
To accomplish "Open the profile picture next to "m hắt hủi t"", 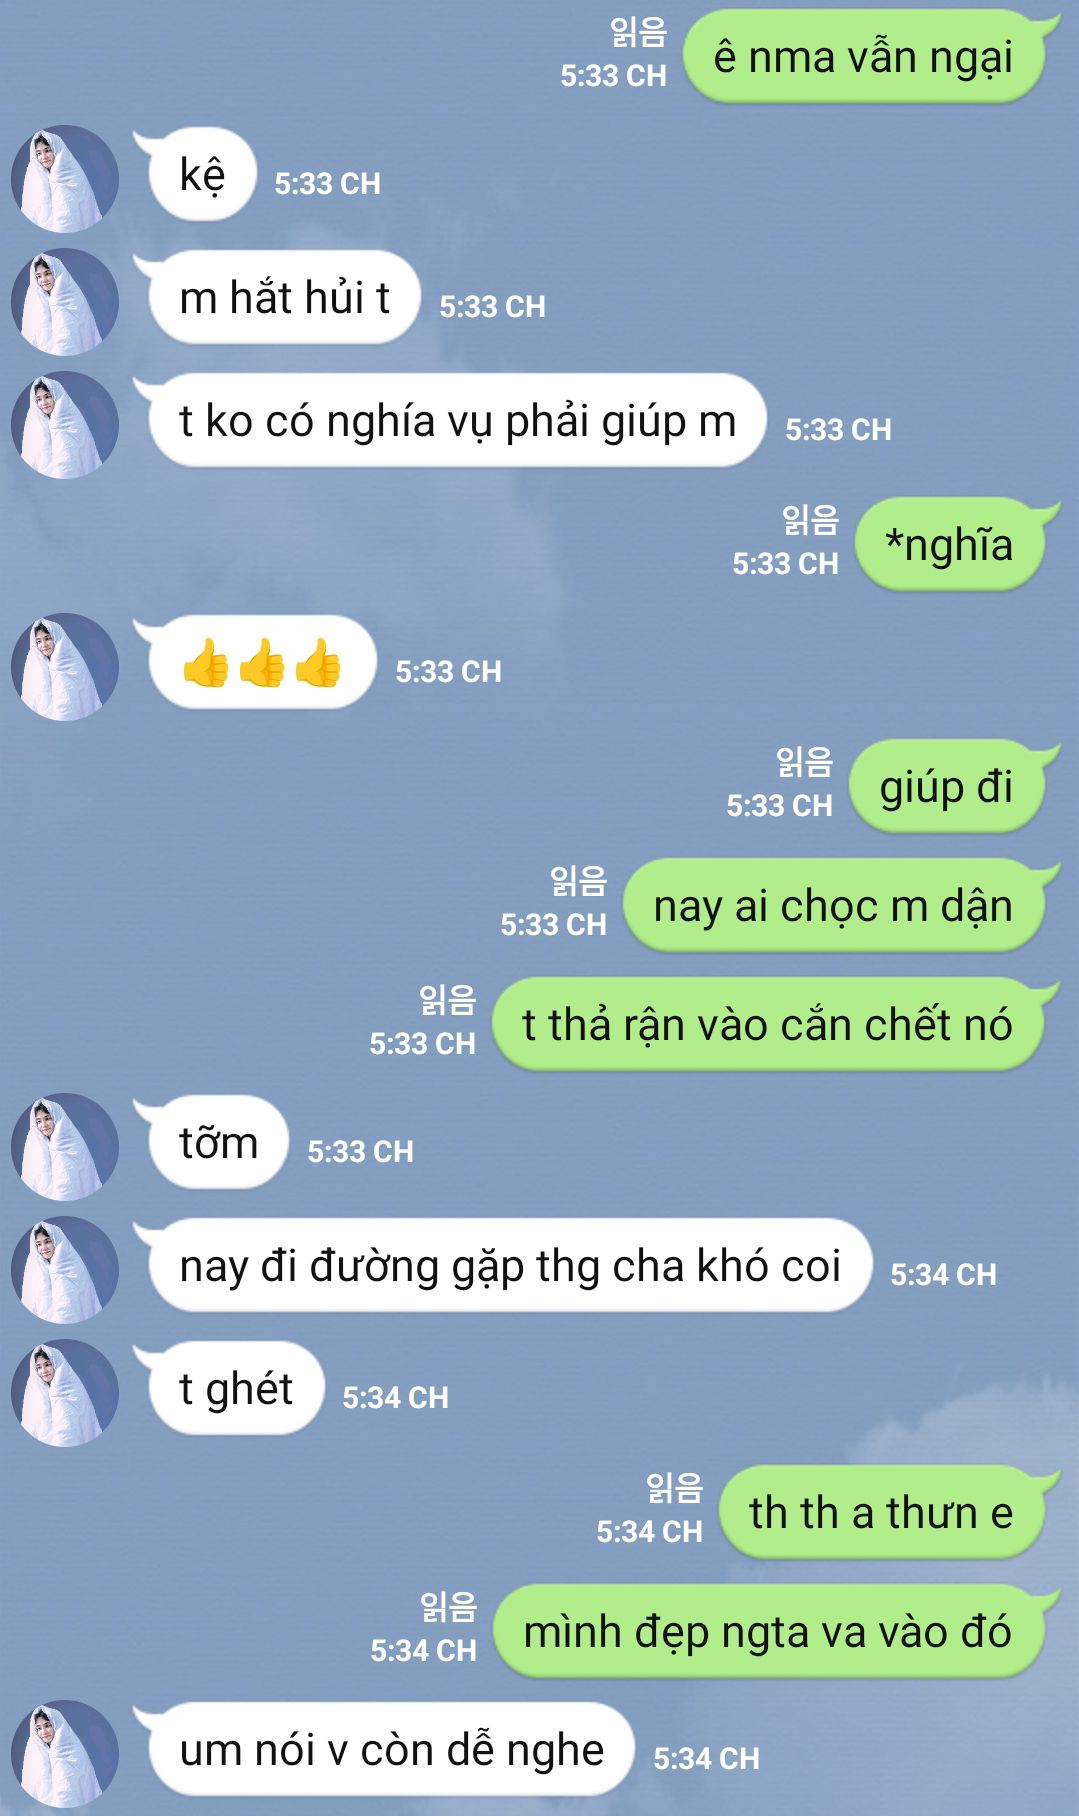I will coord(65,302).
